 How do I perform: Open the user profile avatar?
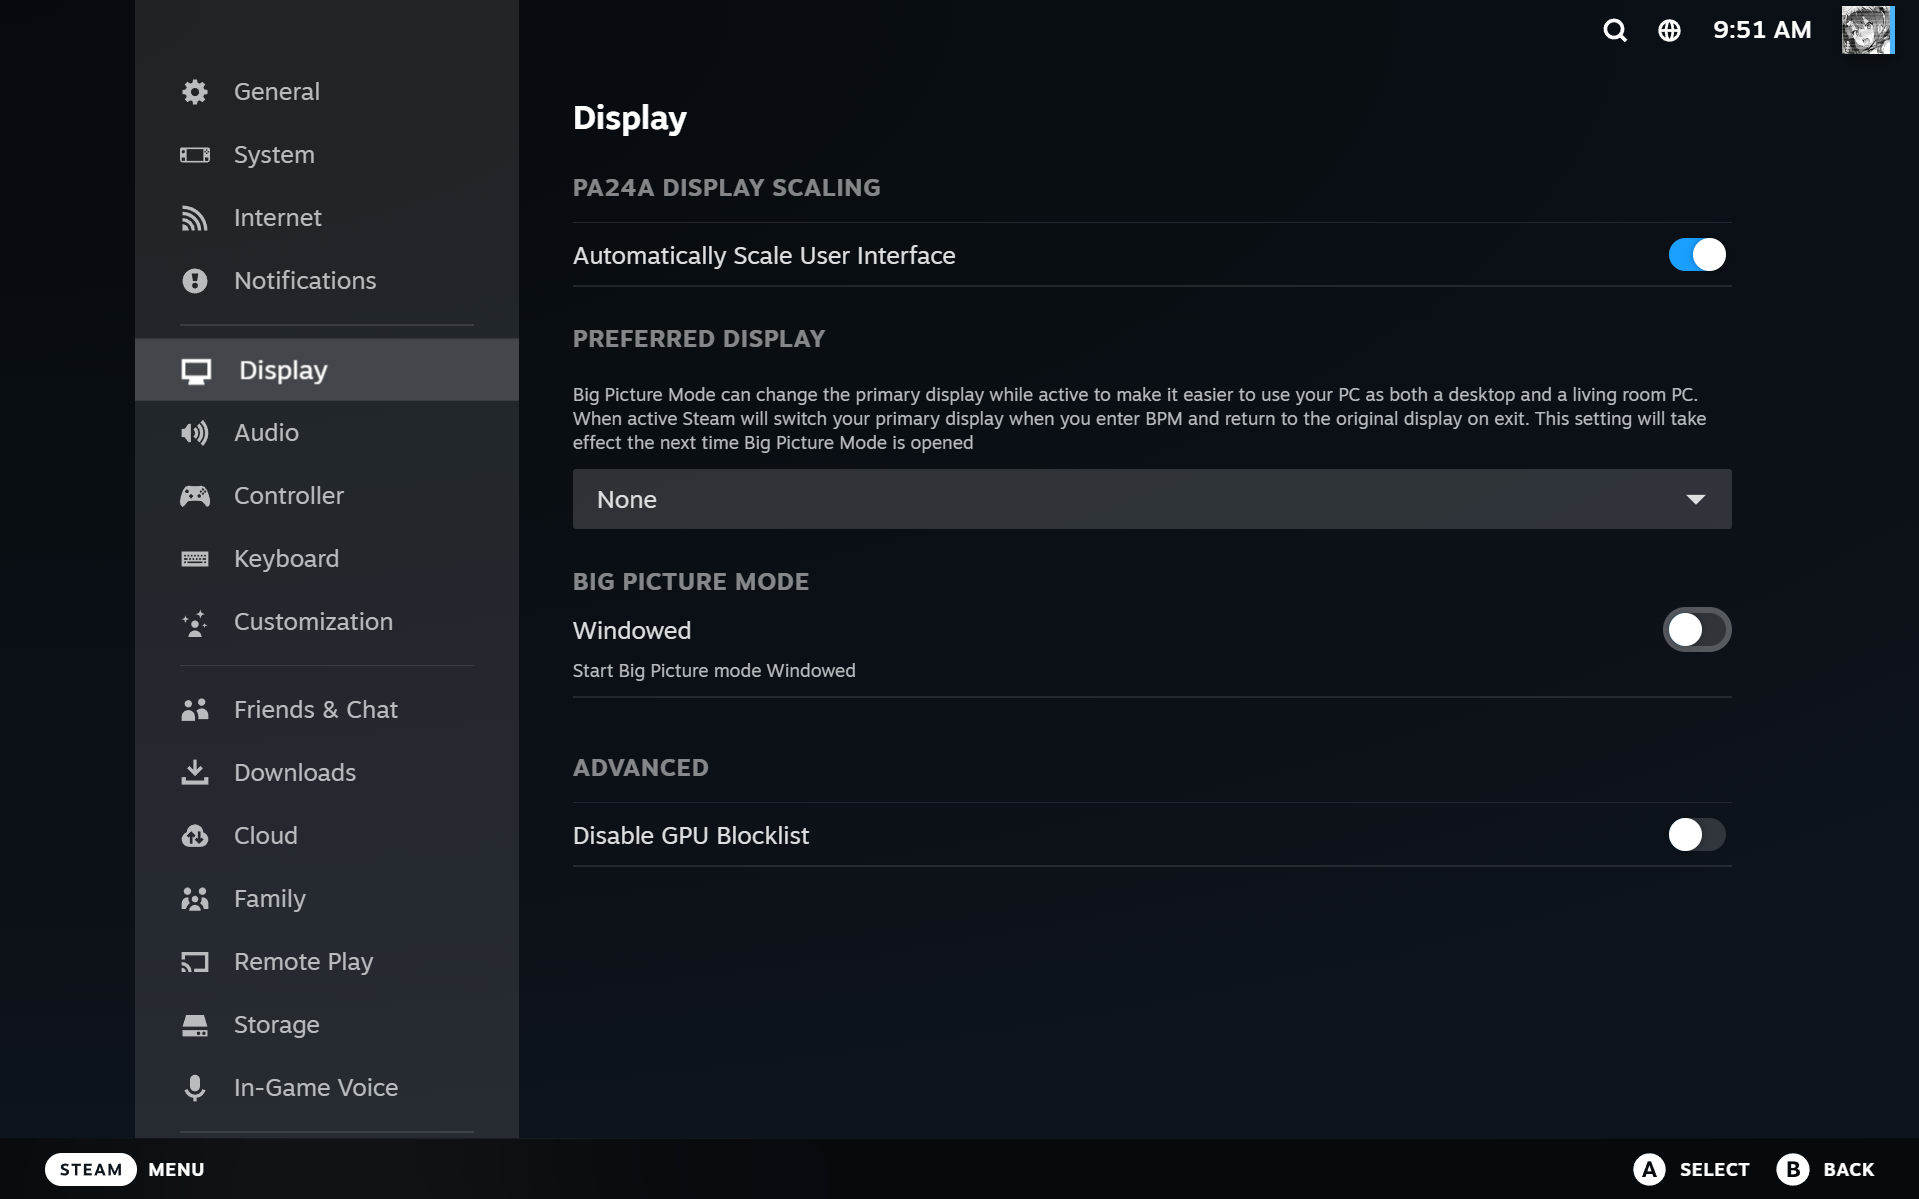1867,30
